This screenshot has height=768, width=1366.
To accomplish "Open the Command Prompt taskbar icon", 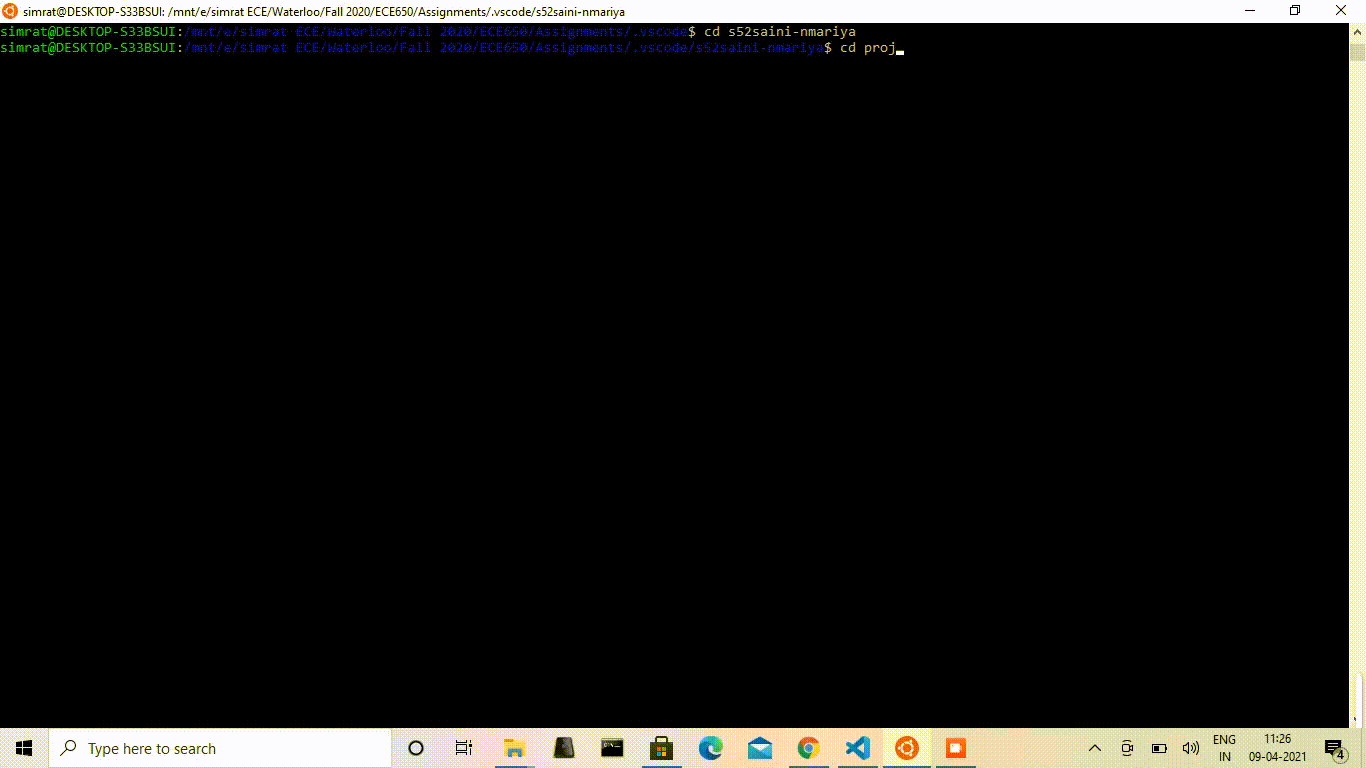I will [x=613, y=748].
